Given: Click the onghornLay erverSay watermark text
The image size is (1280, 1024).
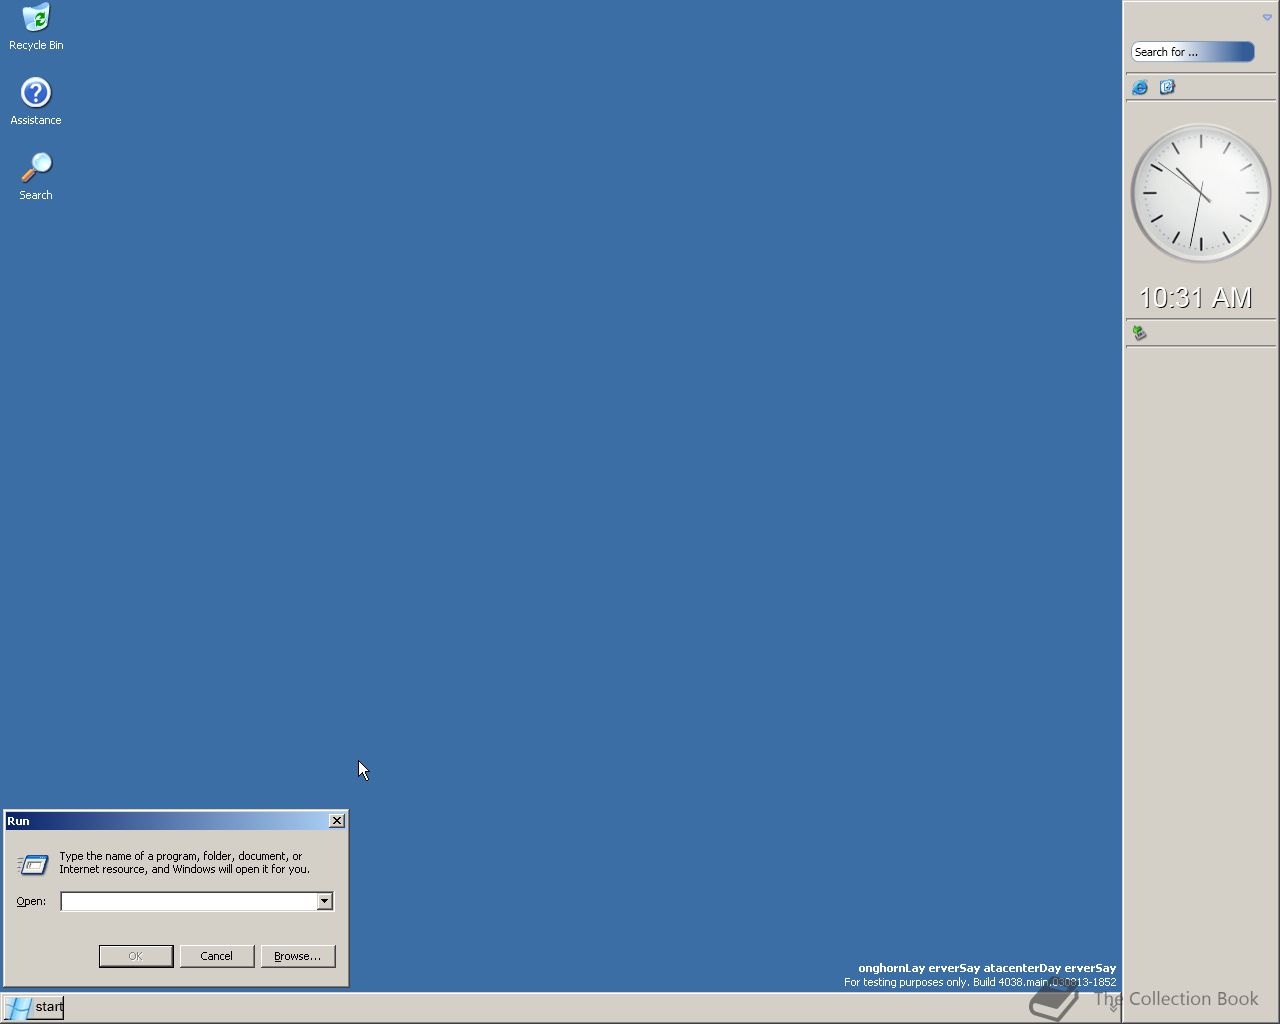Looking at the screenshot, I should pyautogui.click(x=987, y=968).
